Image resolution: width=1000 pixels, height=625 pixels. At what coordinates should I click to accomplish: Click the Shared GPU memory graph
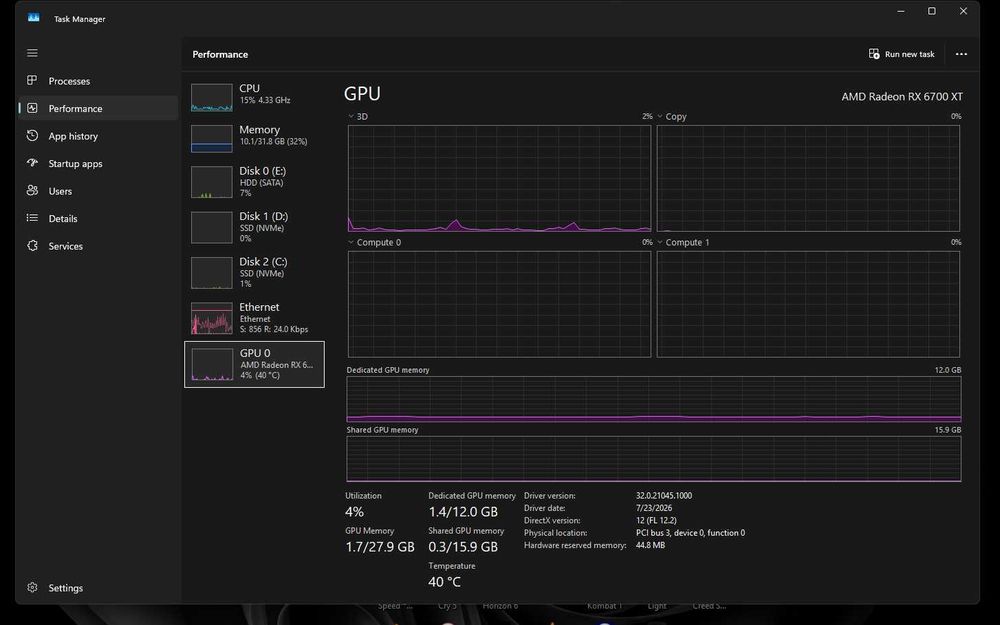point(654,459)
